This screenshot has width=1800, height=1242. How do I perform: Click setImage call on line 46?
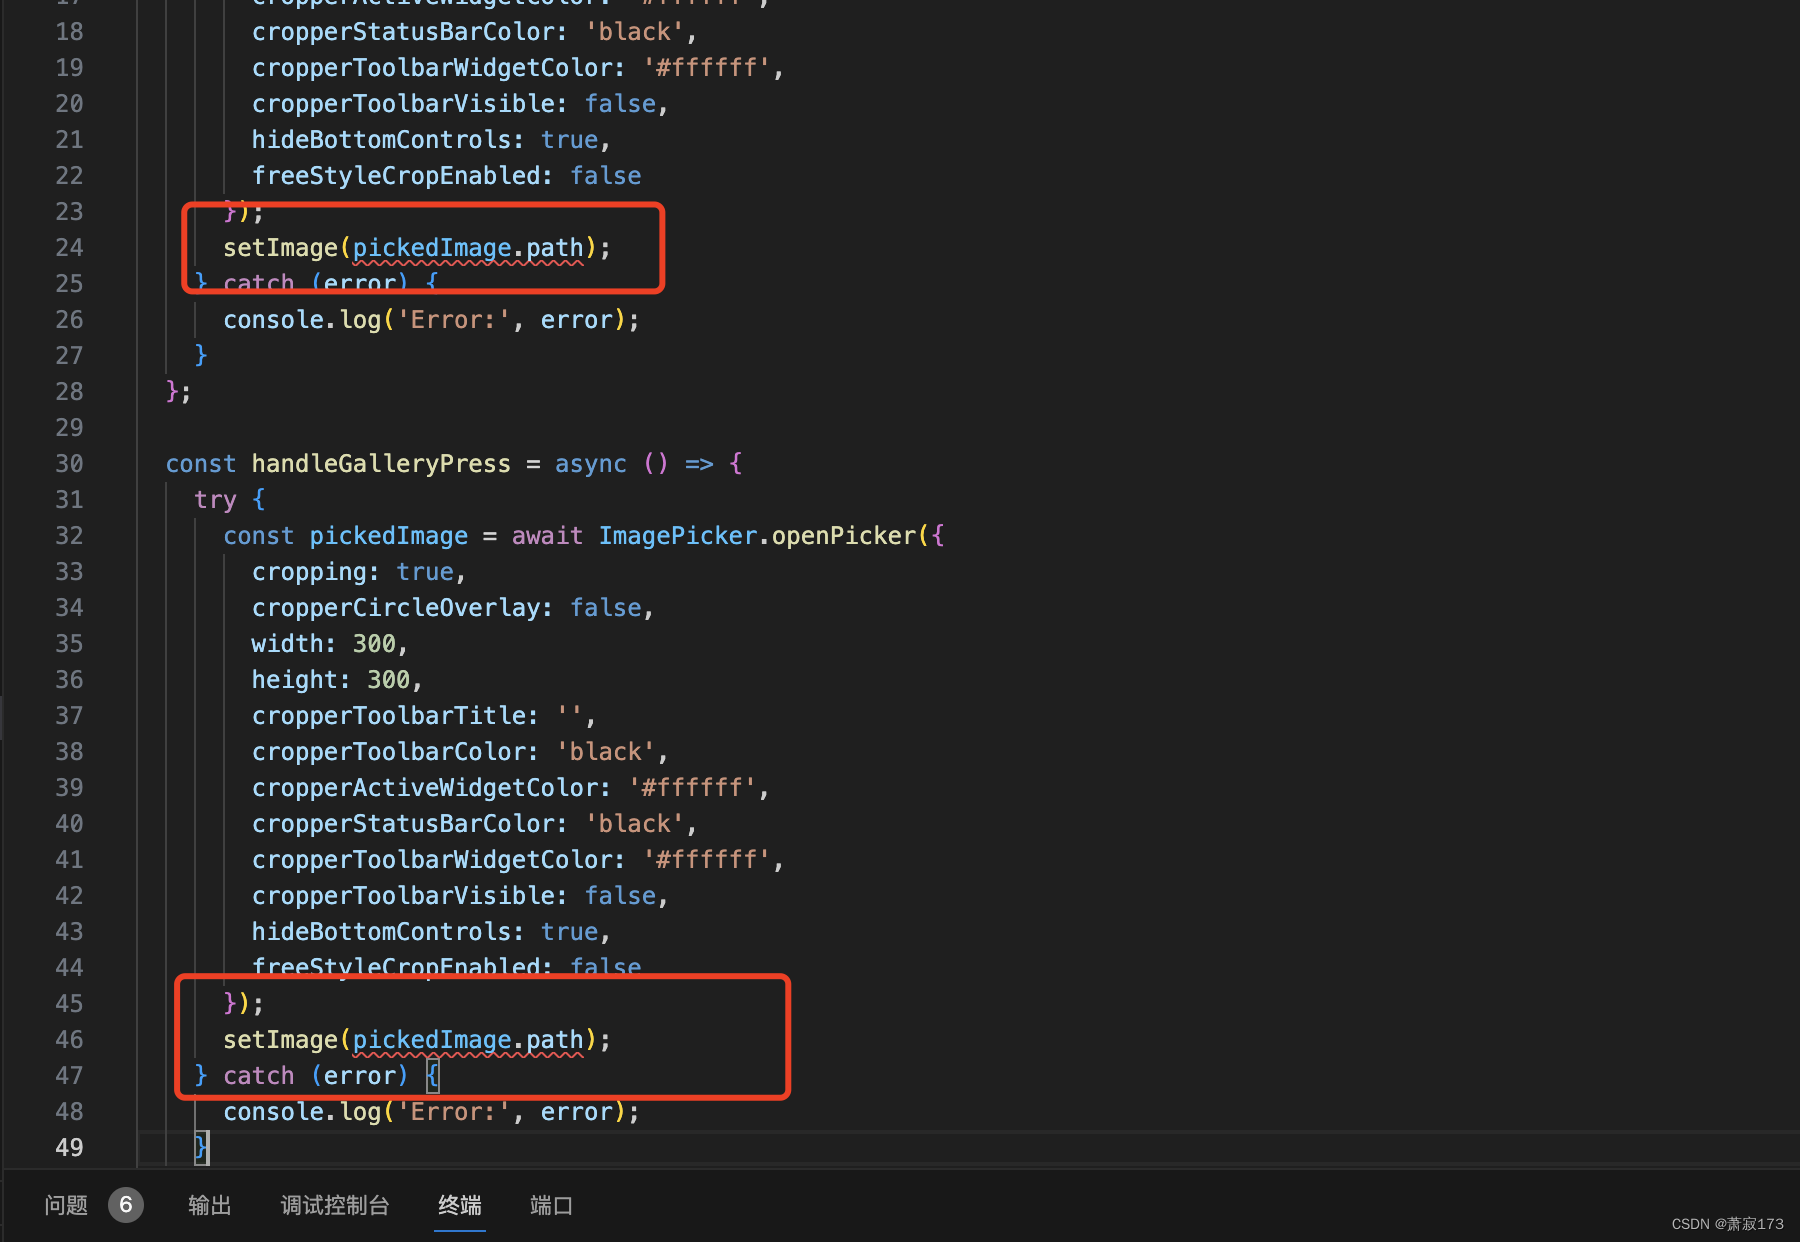click(281, 1040)
